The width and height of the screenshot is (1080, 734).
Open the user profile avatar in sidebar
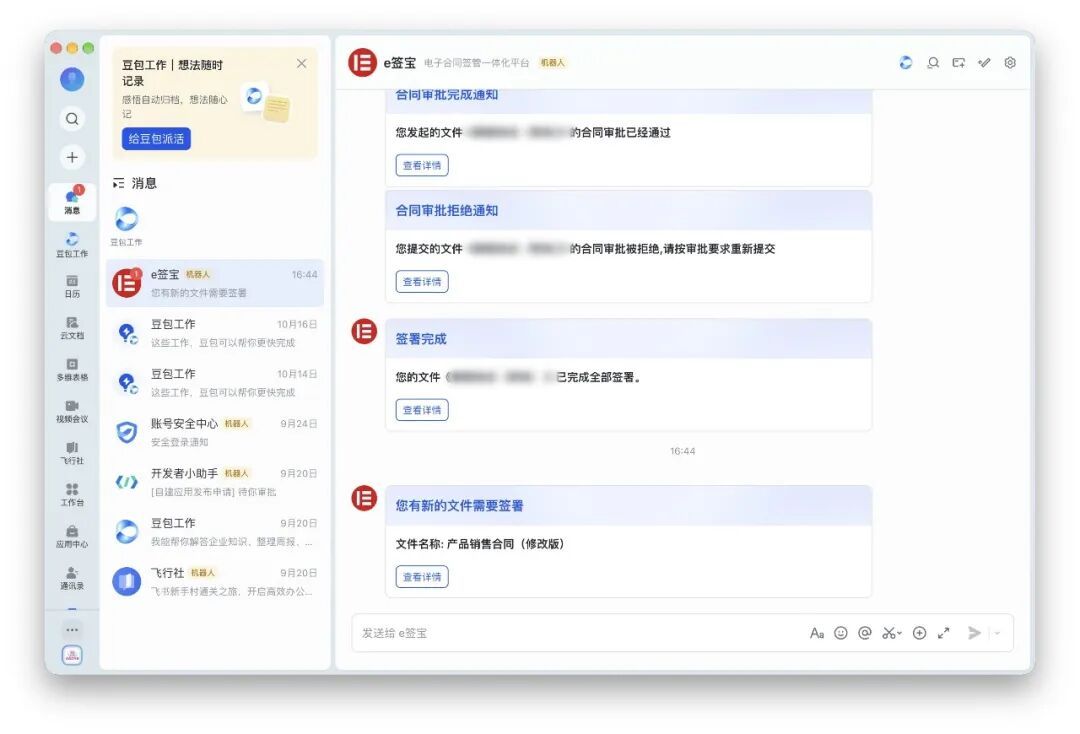coord(72,79)
